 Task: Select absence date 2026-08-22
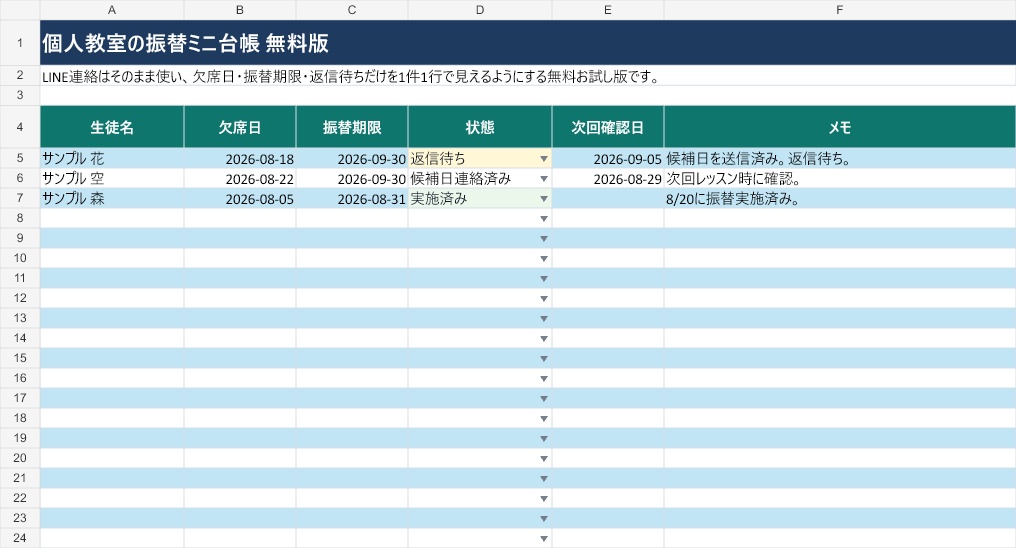[x=240, y=179]
